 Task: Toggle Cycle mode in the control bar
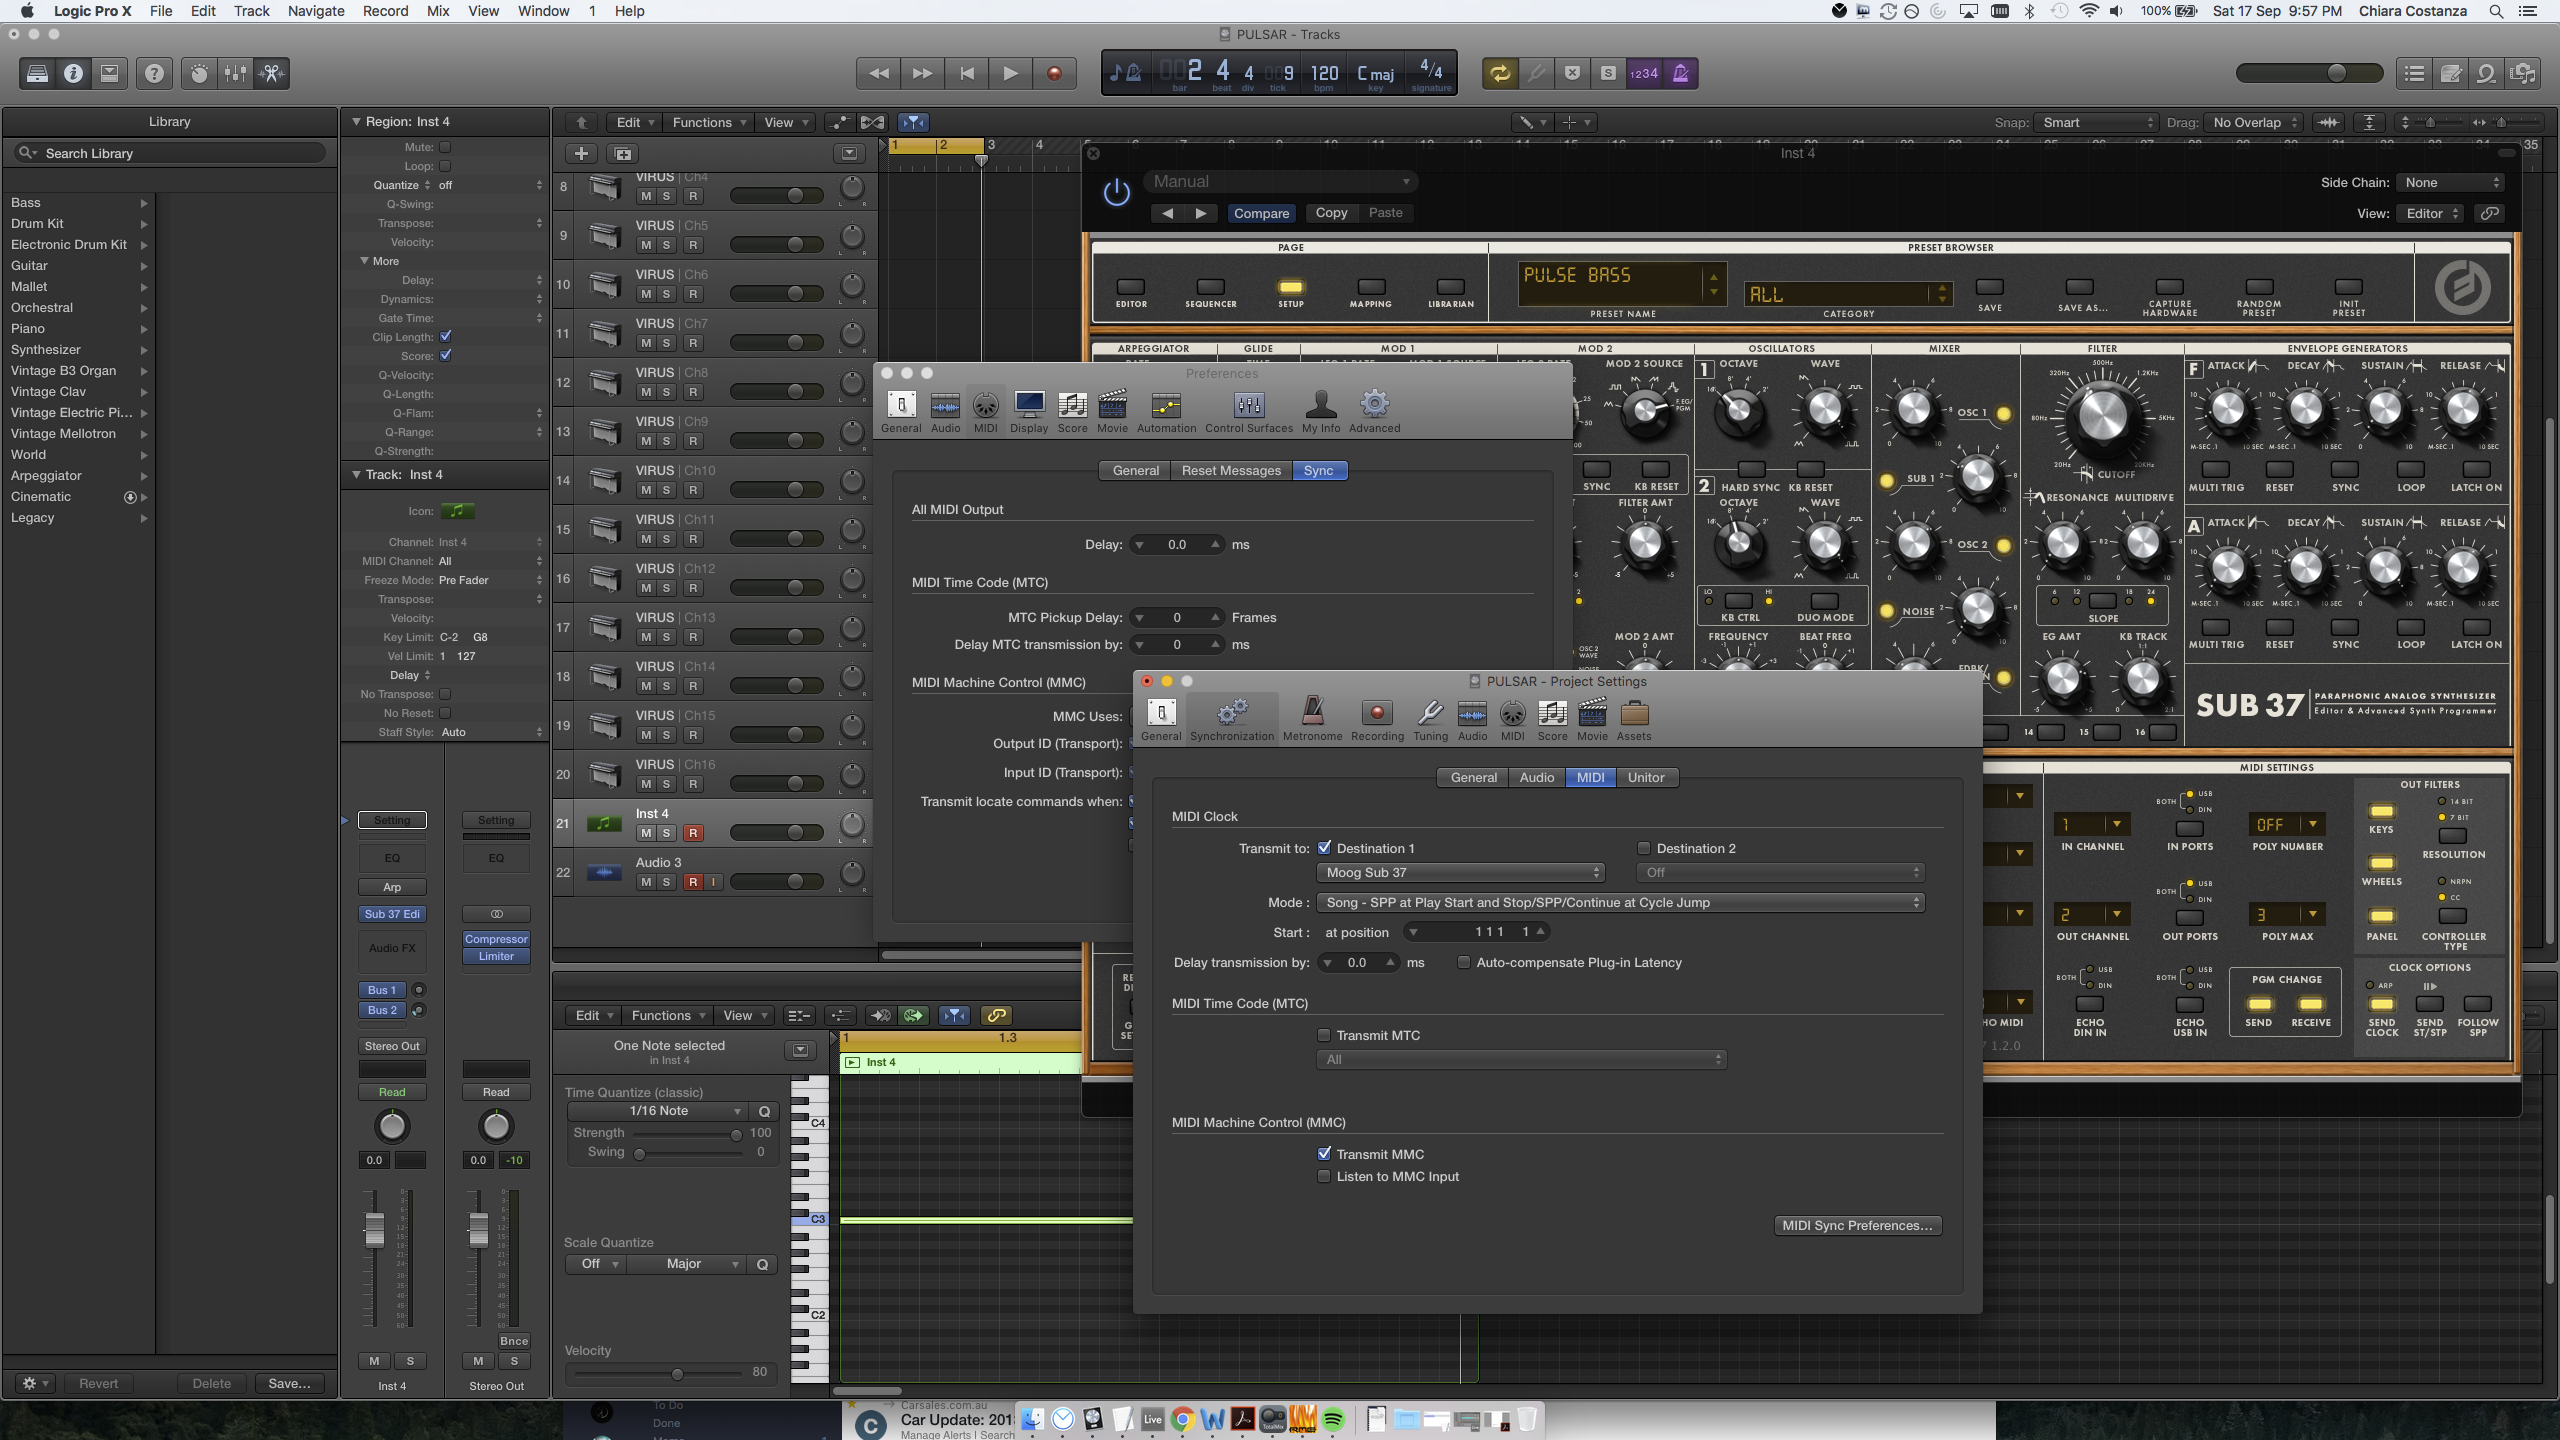pyautogui.click(x=1499, y=73)
